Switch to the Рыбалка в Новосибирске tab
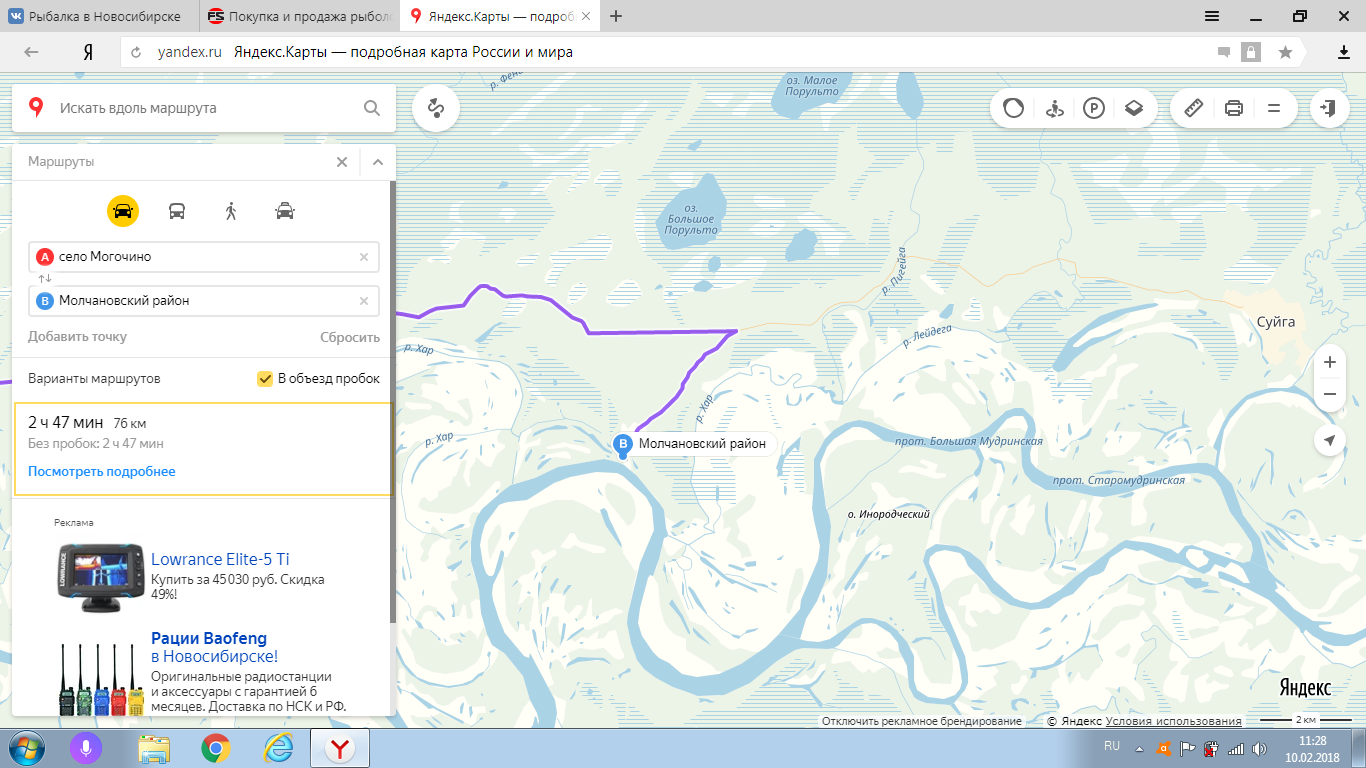 point(100,17)
